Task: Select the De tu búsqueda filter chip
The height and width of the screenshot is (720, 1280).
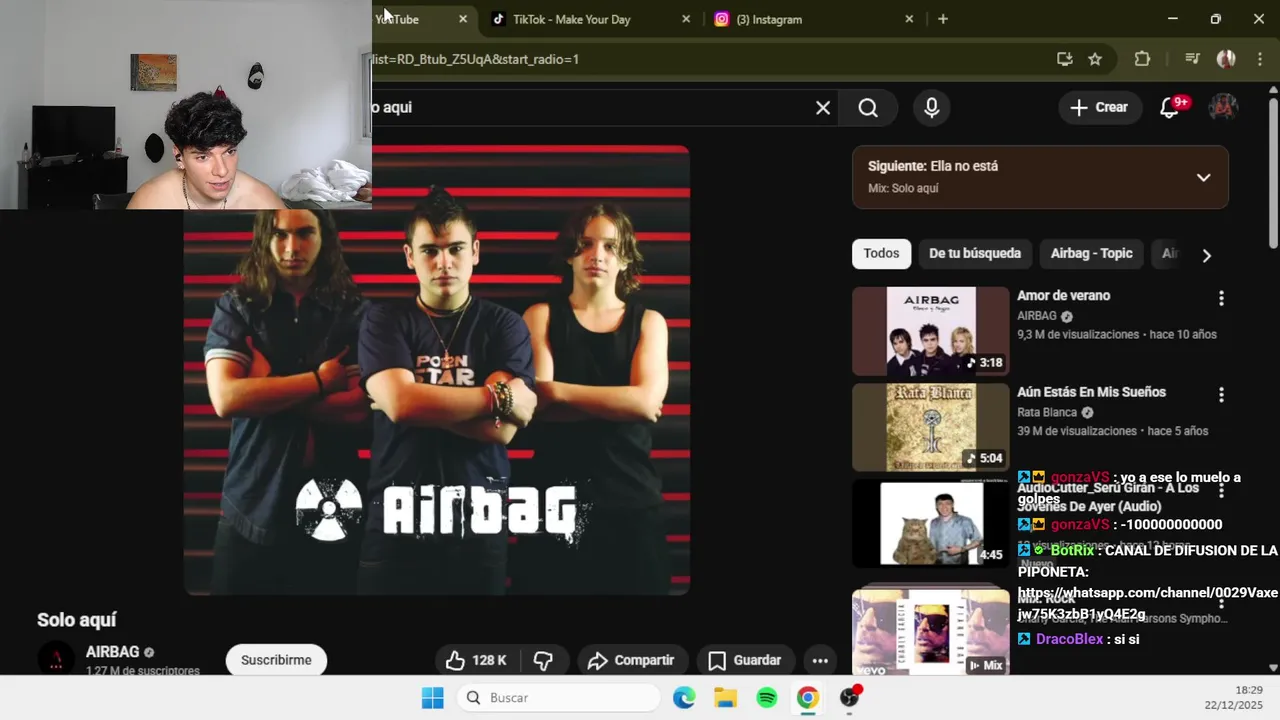Action: coord(975,253)
